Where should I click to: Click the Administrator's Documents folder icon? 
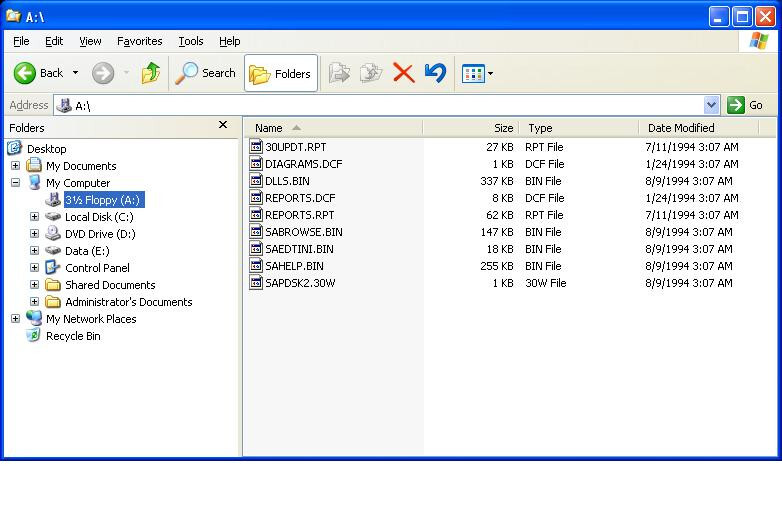[53, 302]
